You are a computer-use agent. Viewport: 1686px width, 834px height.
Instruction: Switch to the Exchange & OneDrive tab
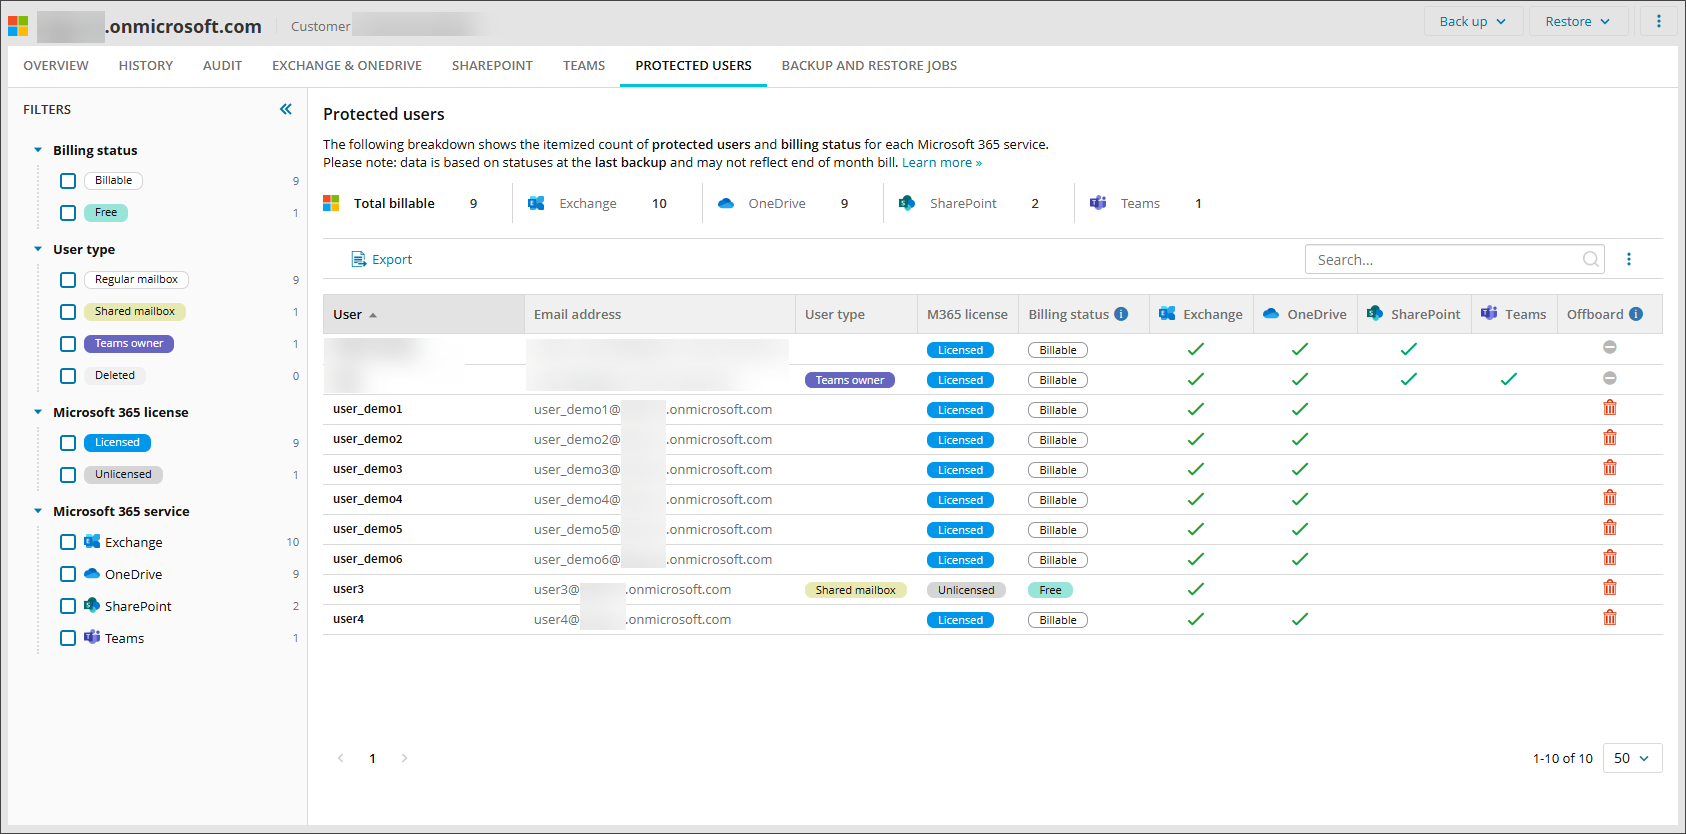point(346,66)
